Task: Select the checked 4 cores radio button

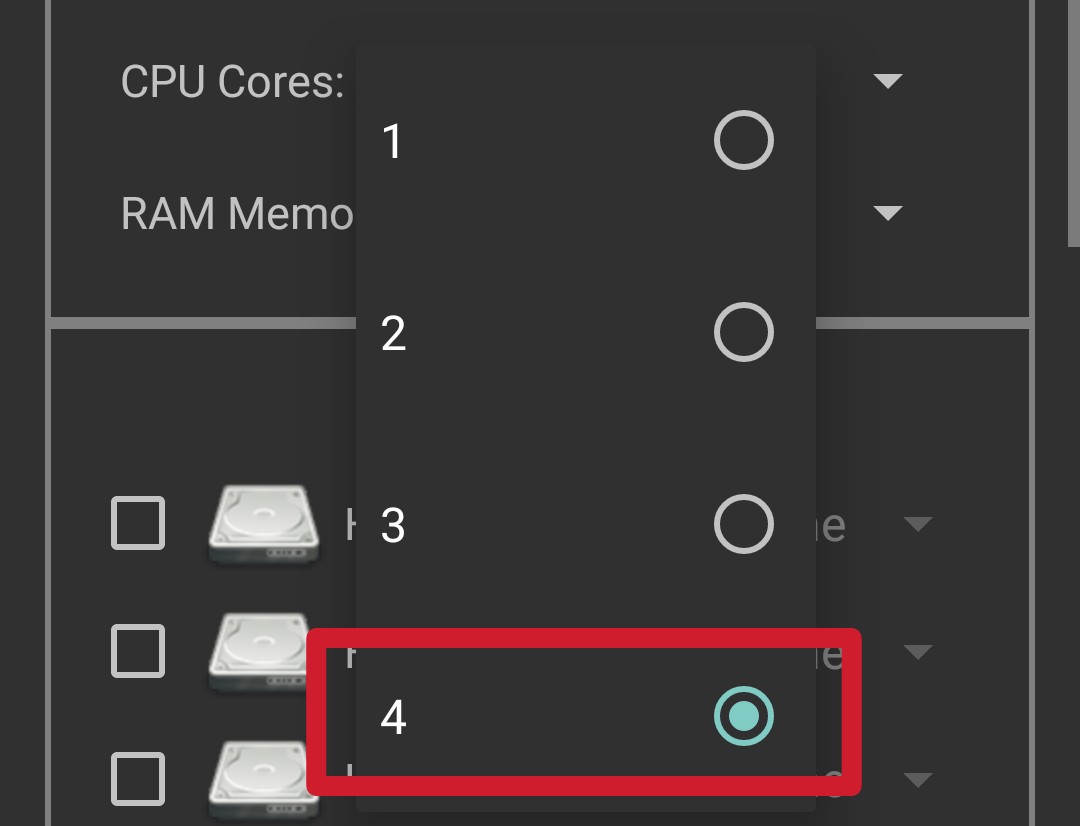Action: 743,716
